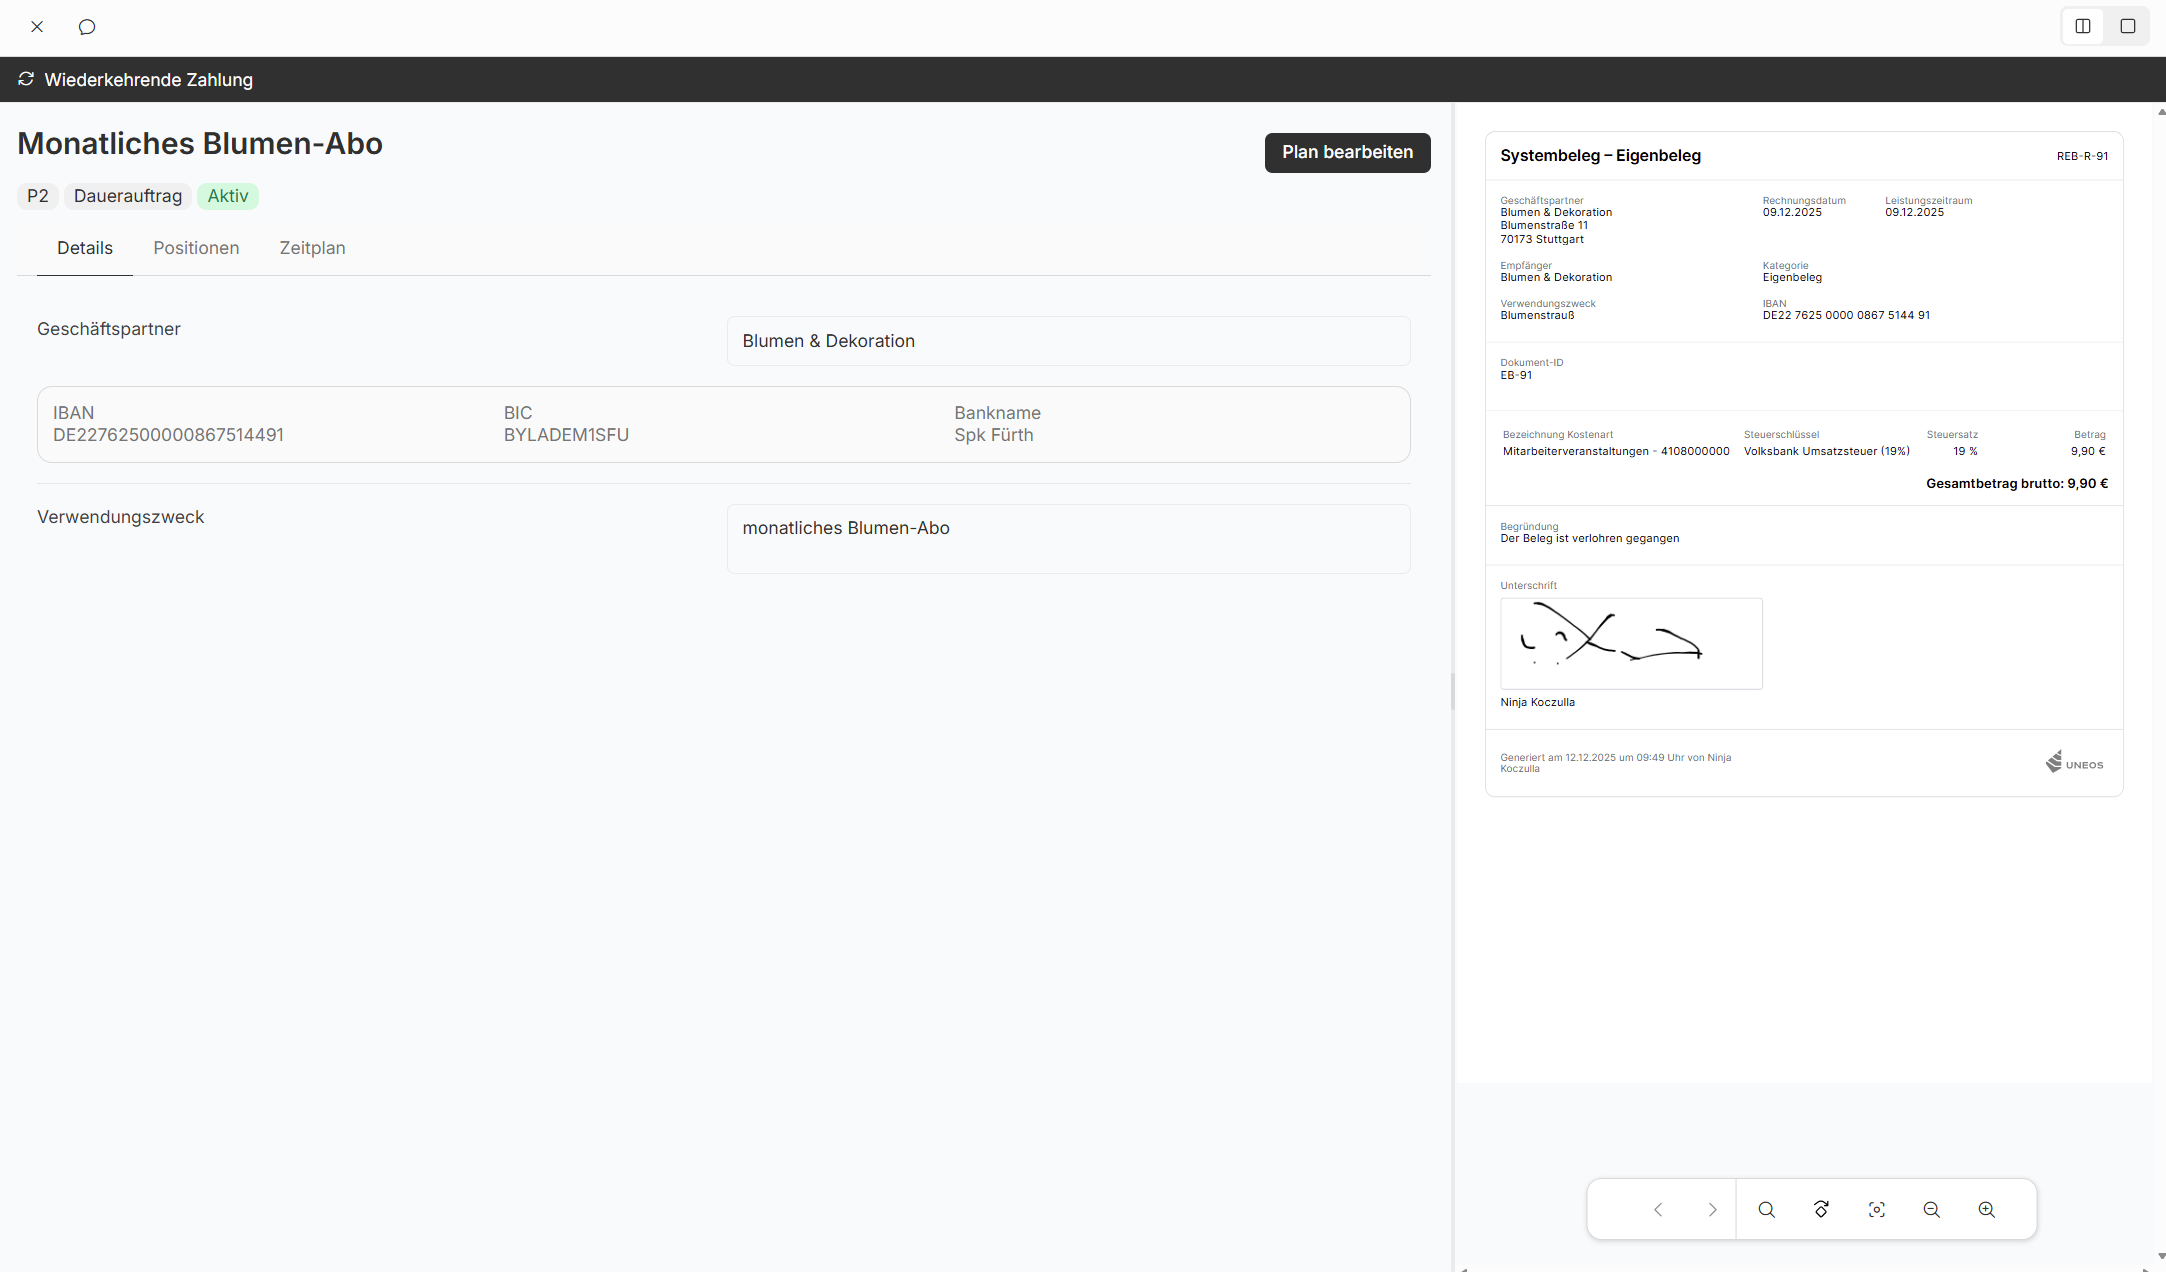Fit document to view
This screenshot has width=2166, height=1272.
1877,1210
